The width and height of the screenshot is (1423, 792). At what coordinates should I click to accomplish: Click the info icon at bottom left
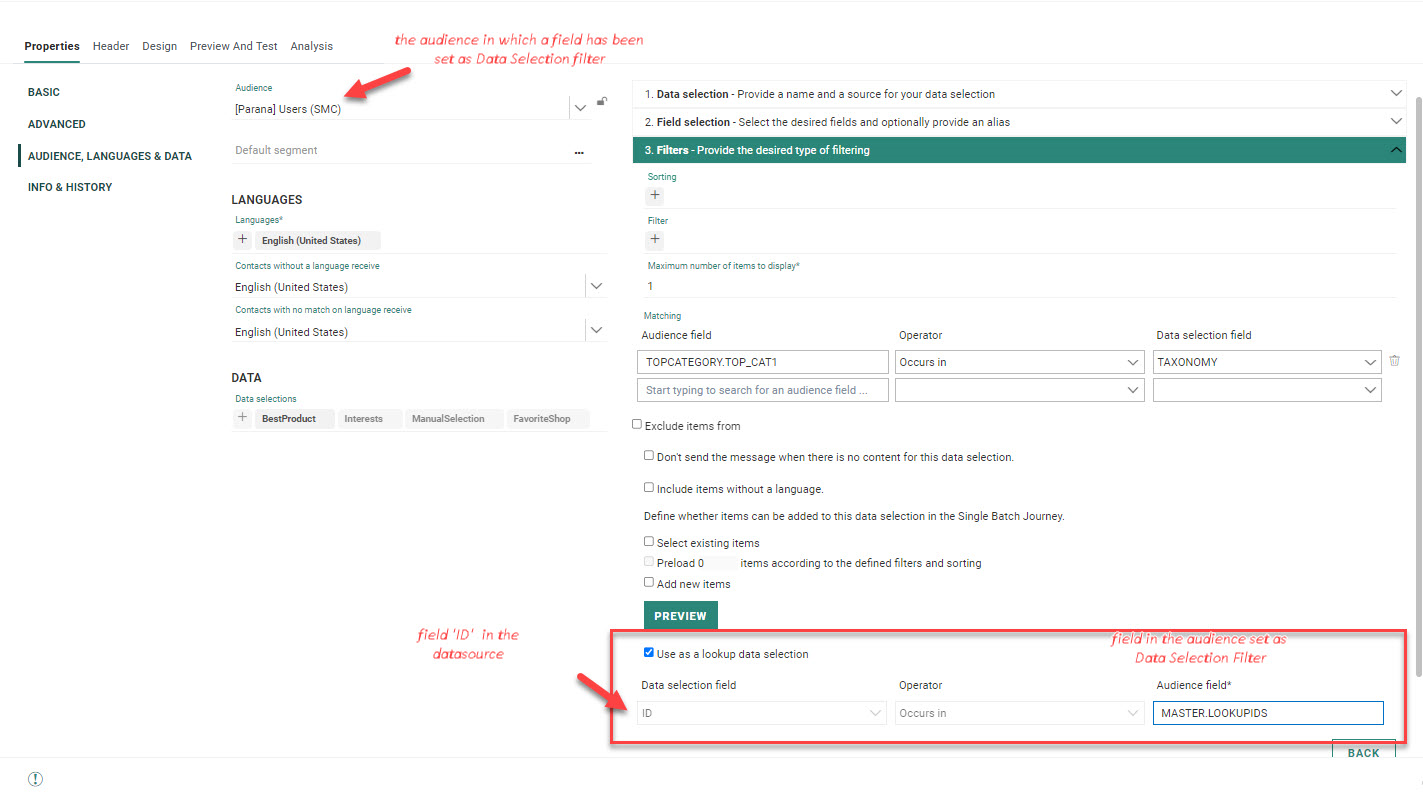[x=35, y=779]
